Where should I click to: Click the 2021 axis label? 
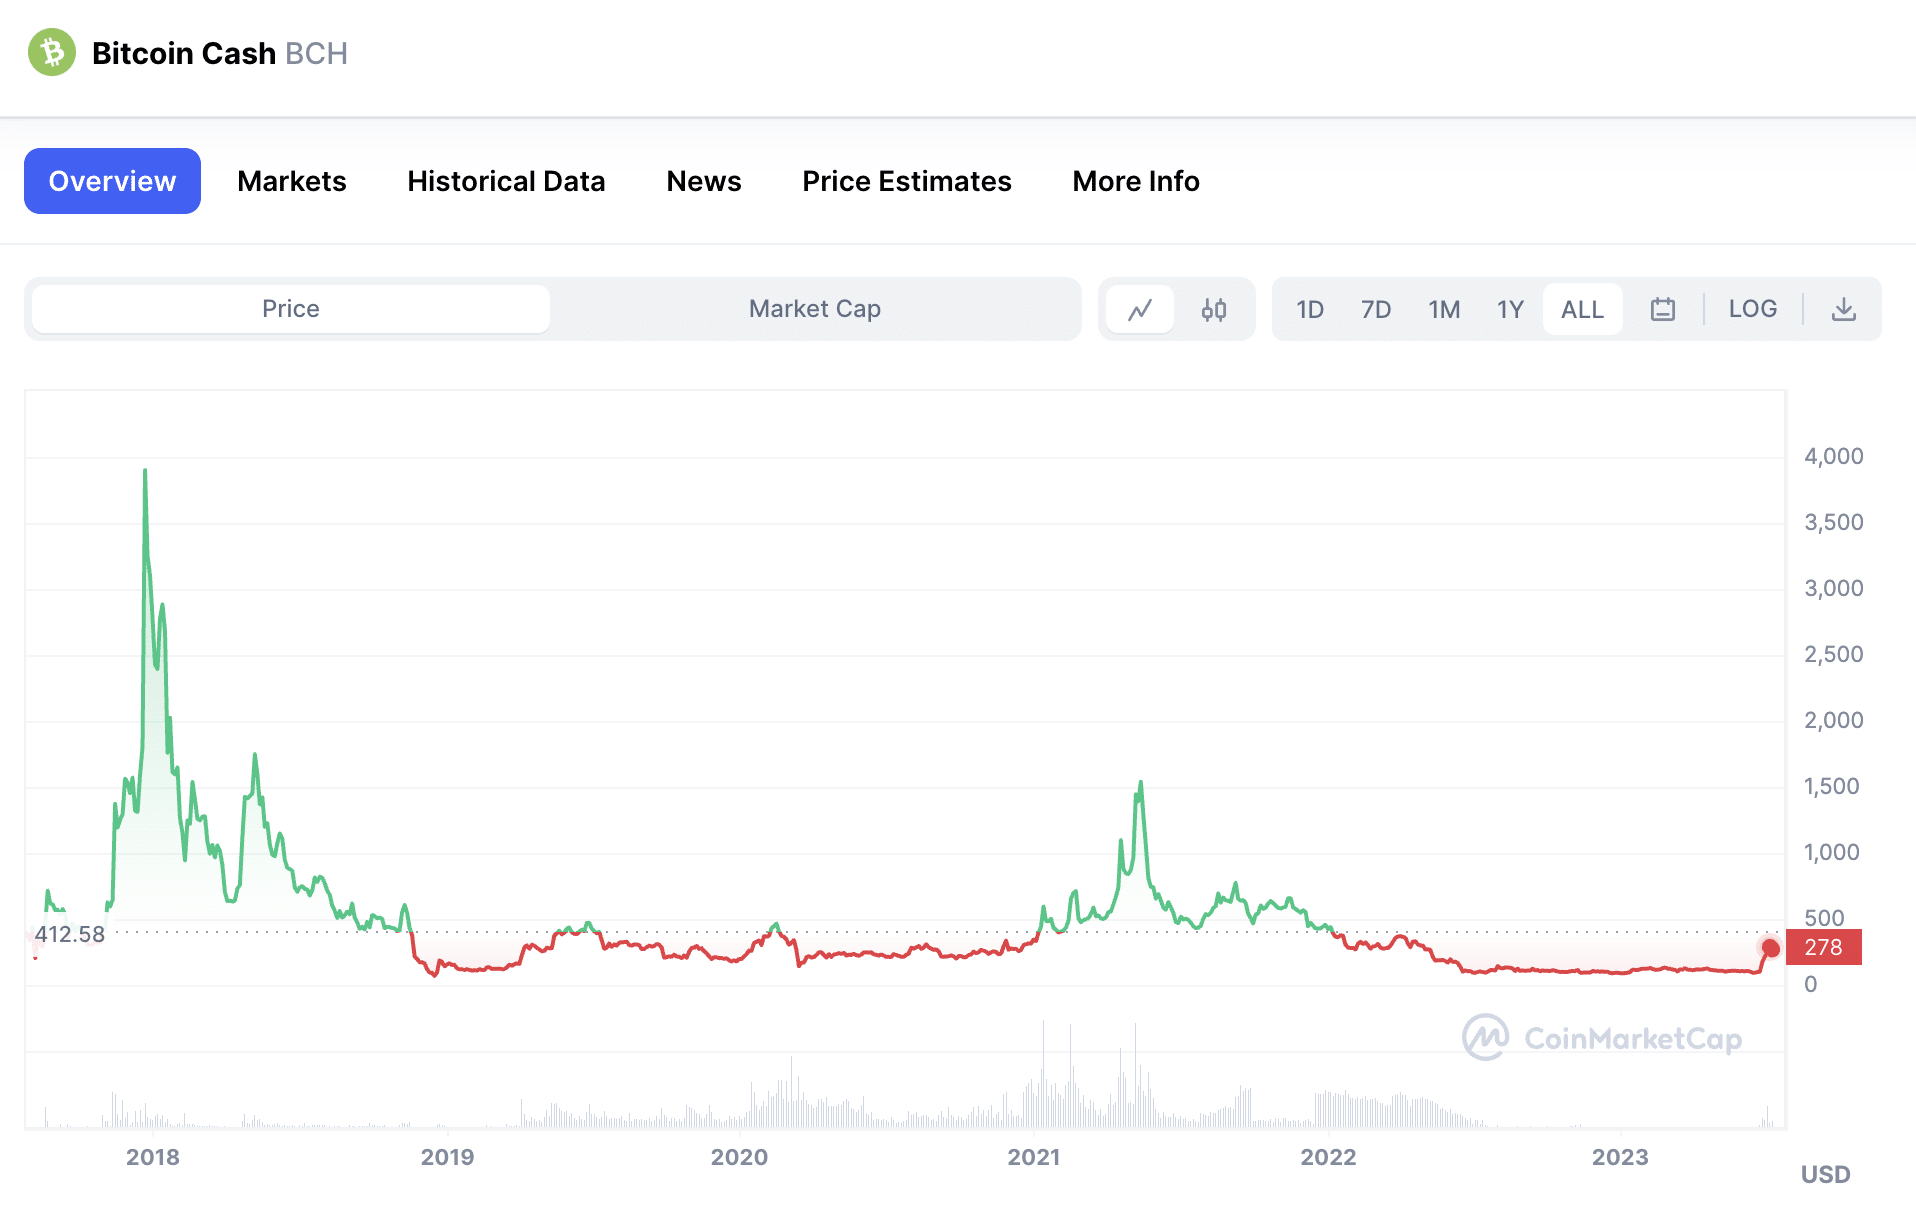pyautogui.click(x=1034, y=1157)
